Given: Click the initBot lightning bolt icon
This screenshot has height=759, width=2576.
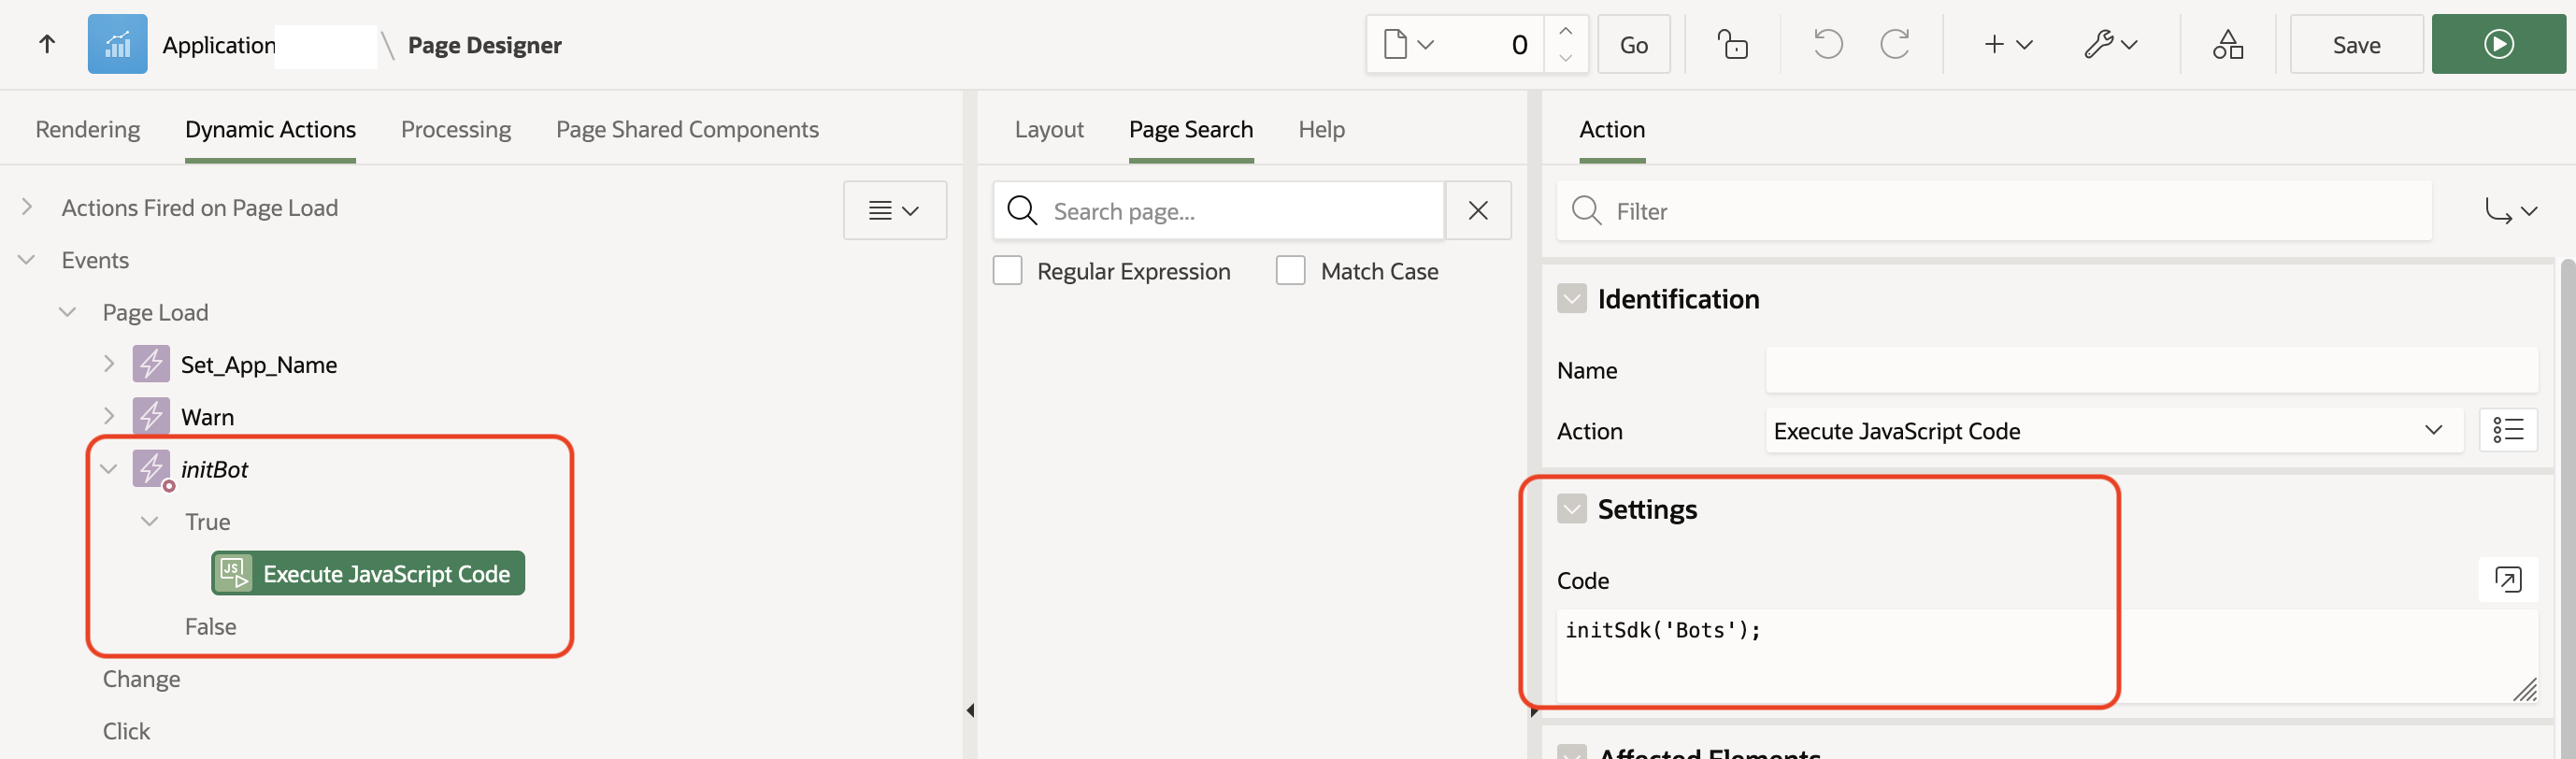Looking at the screenshot, I should tap(151, 469).
